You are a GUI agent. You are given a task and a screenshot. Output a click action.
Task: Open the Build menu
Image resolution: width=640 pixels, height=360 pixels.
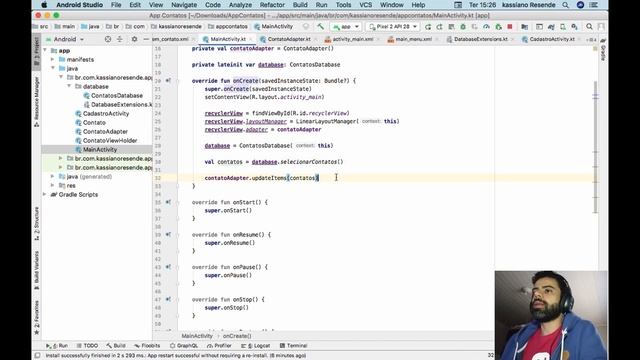tap(300, 5)
